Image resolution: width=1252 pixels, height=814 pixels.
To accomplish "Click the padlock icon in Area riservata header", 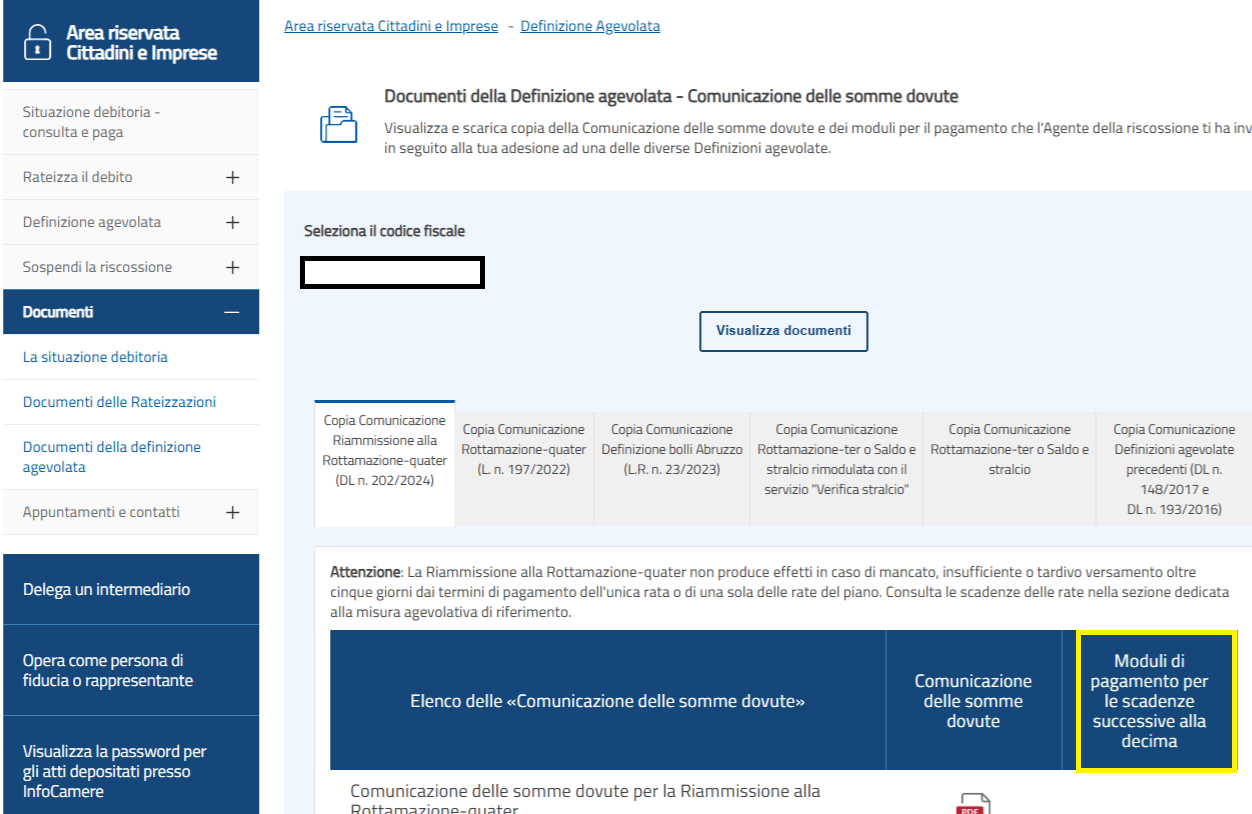I will click(x=37, y=43).
